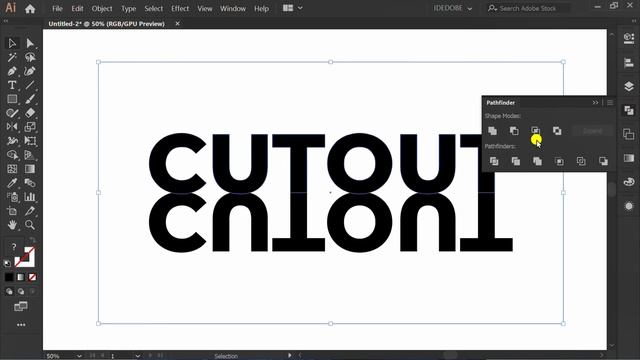
Task: Open the Pathfinder panel options menu
Action: (610, 103)
